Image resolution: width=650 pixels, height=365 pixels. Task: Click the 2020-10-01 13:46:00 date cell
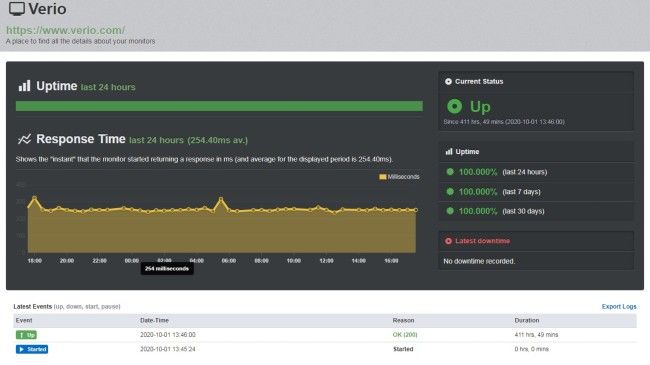(x=168, y=335)
